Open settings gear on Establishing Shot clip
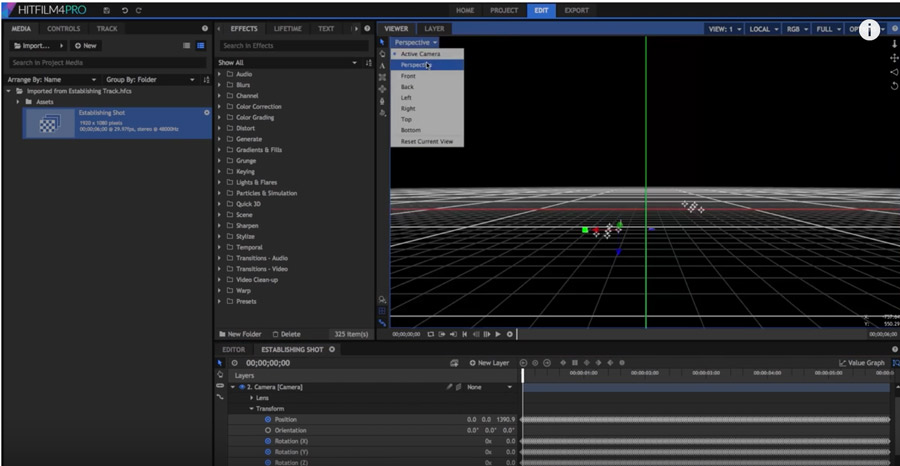The width and height of the screenshot is (900, 466). pyautogui.click(x=207, y=113)
